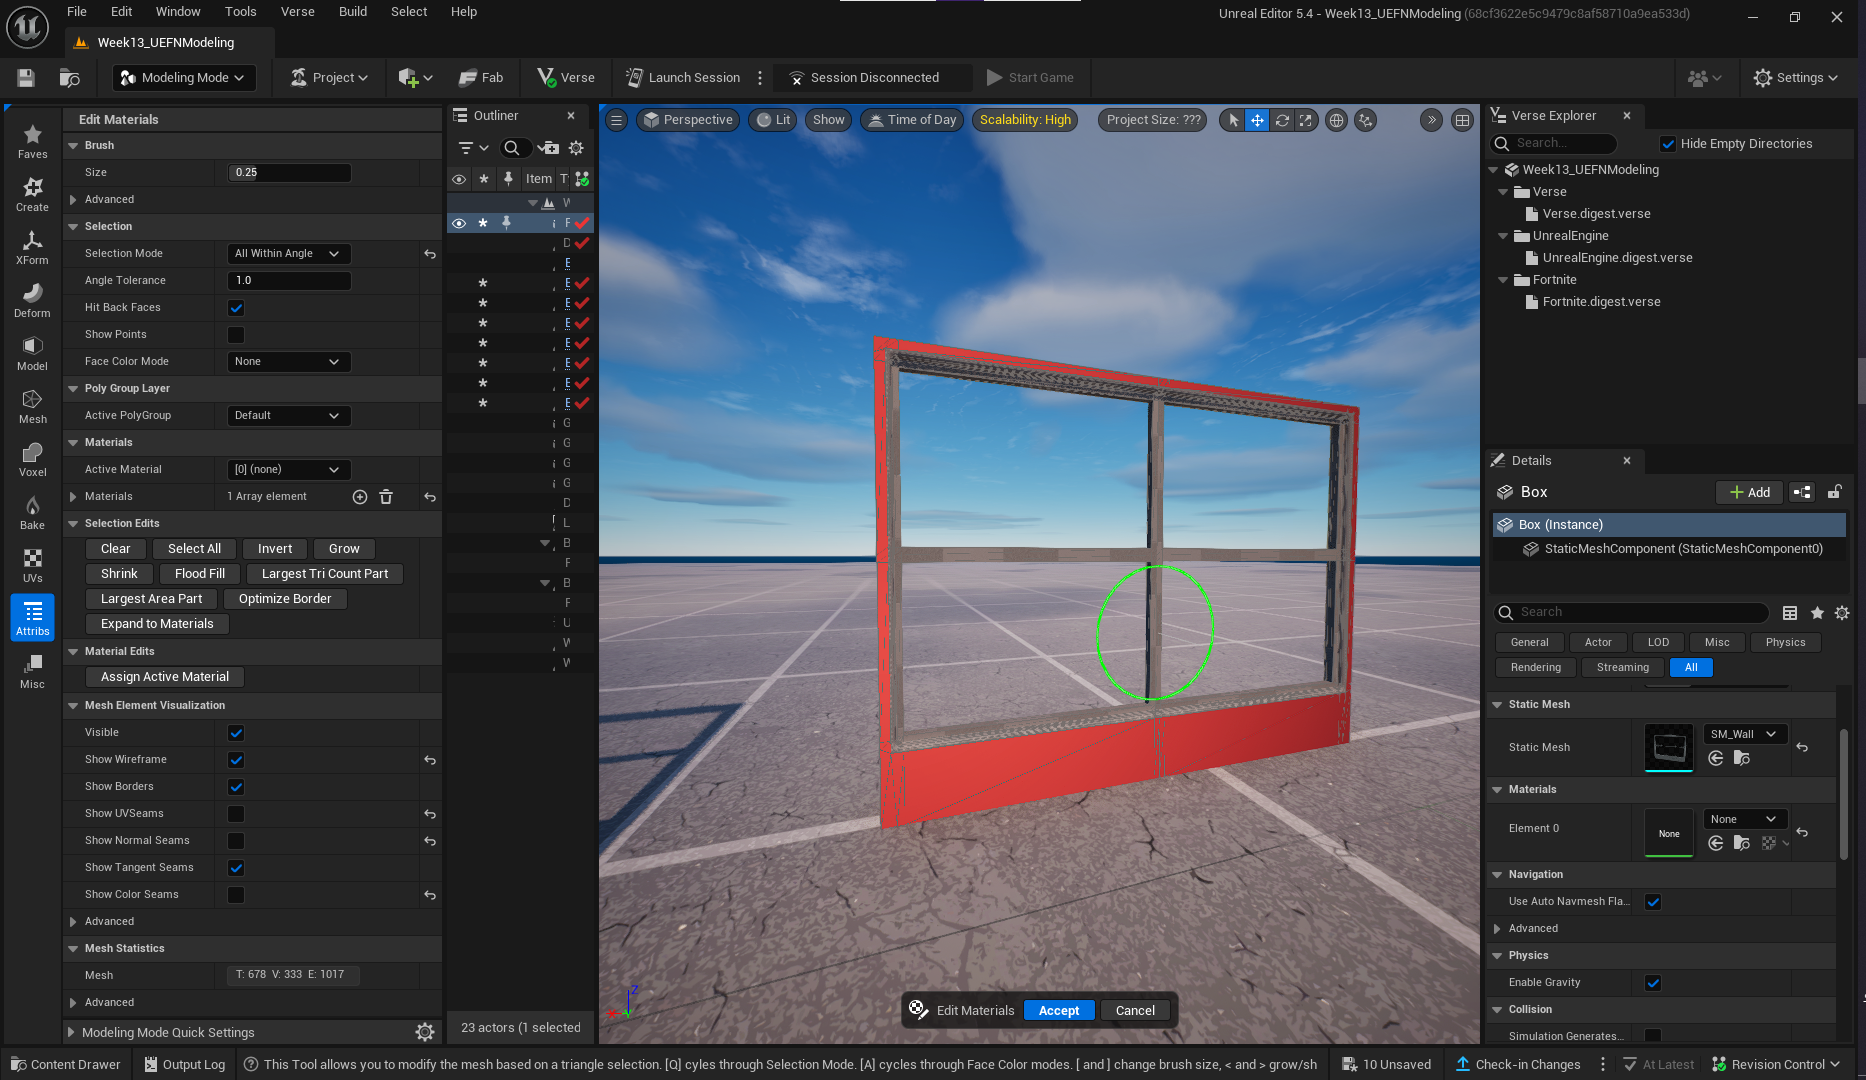This screenshot has width=1866, height=1080.
Task: Open the Attribs tools category
Action: (32, 618)
